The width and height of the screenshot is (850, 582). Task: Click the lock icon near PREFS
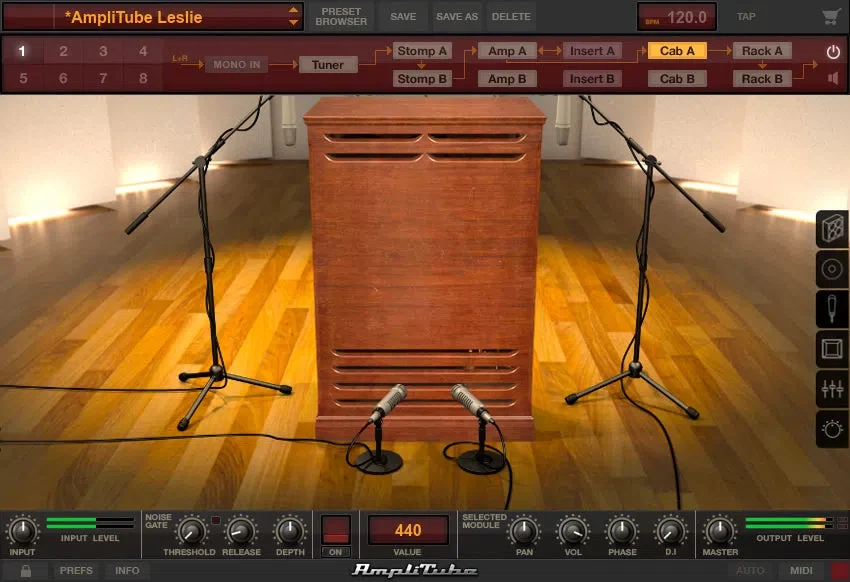pyautogui.click(x=25, y=571)
